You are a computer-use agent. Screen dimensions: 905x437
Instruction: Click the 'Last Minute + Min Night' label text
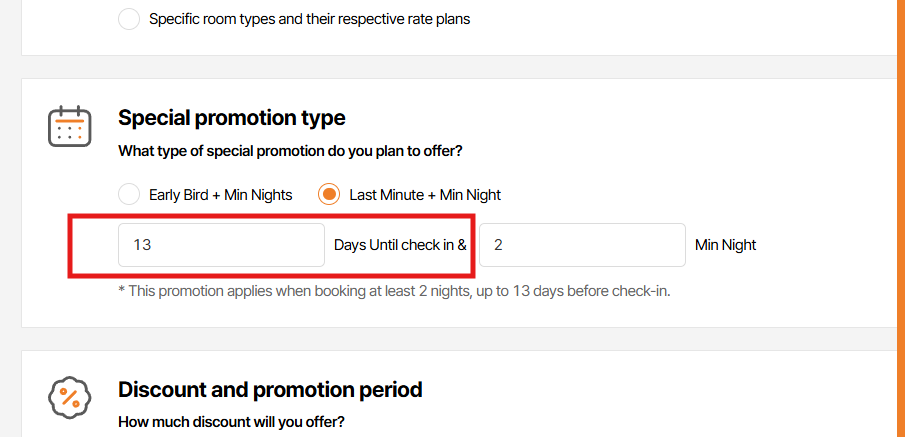425,195
